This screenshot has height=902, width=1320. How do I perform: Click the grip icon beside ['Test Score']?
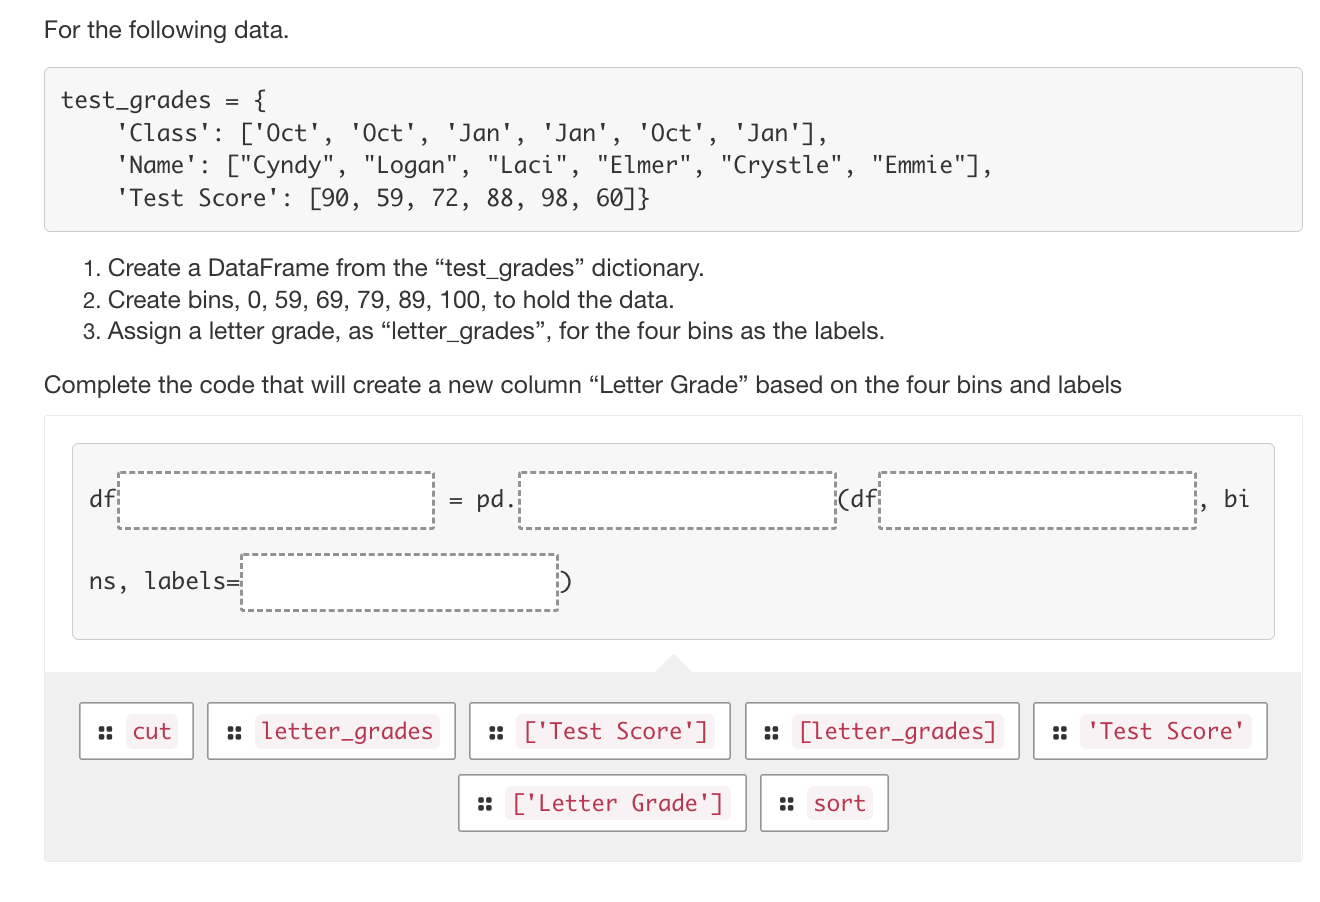pyautogui.click(x=496, y=732)
